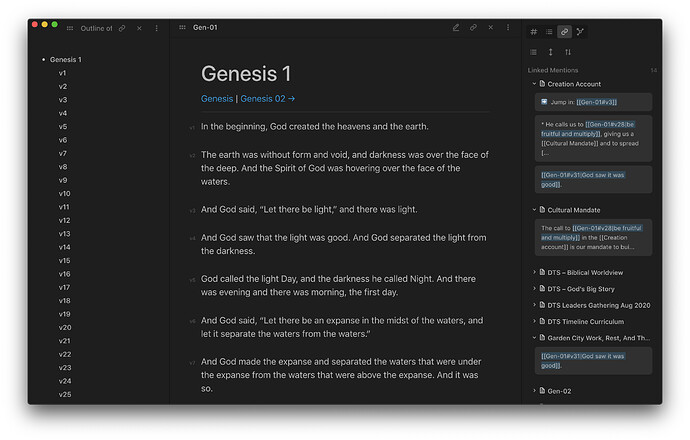Open the Genesis 02 → link
Viewport: 690px width, 440px height.
(x=268, y=99)
